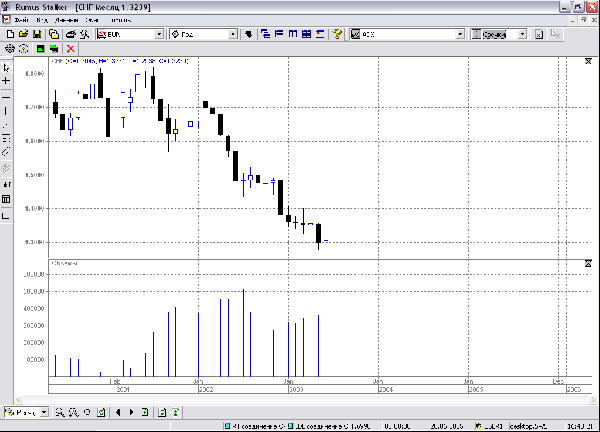Open the third menu bar item
The image size is (600, 432).
tap(67, 20)
